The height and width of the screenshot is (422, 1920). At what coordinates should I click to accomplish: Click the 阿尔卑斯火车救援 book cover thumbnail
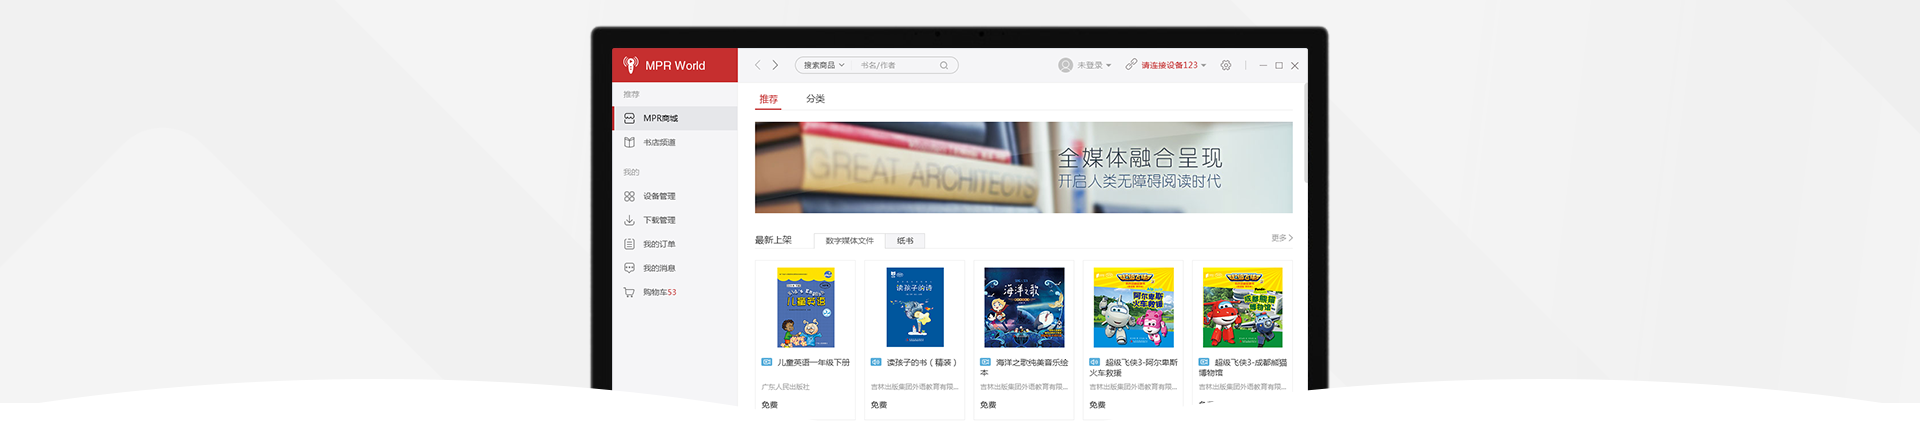pos(1133,307)
